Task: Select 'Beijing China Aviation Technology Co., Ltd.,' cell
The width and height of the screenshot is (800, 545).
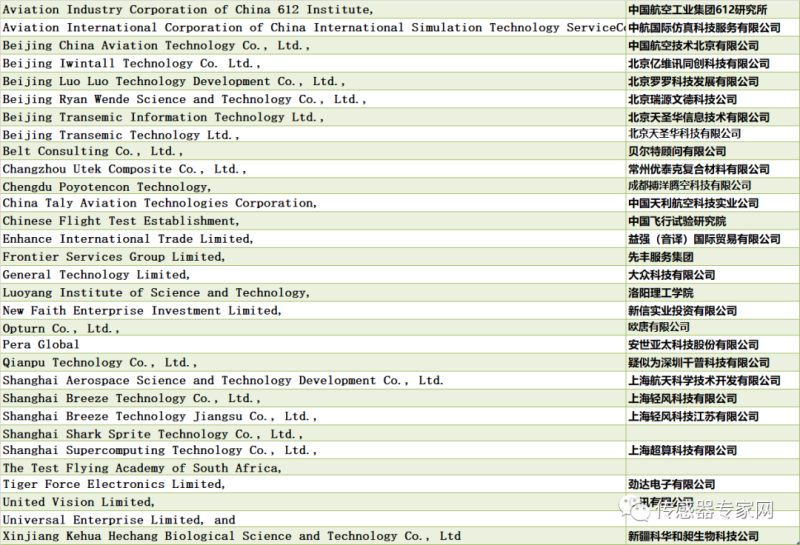Action: coord(313,45)
